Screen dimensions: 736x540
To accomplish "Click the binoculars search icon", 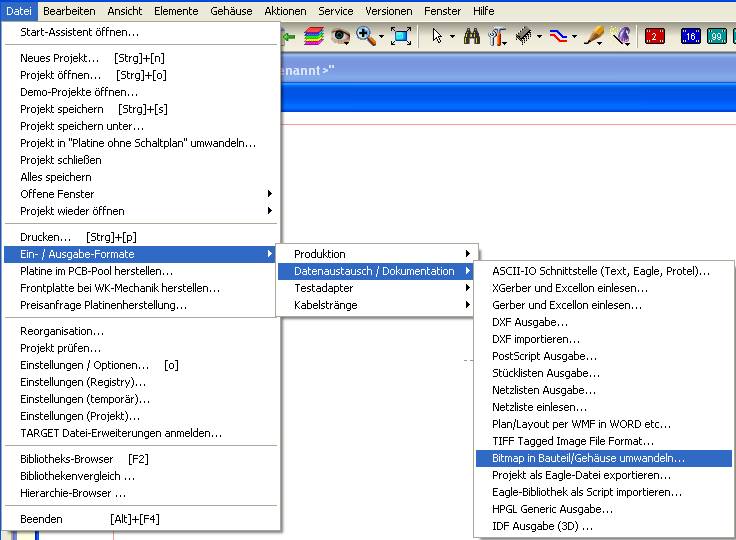I will [x=471, y=36].
